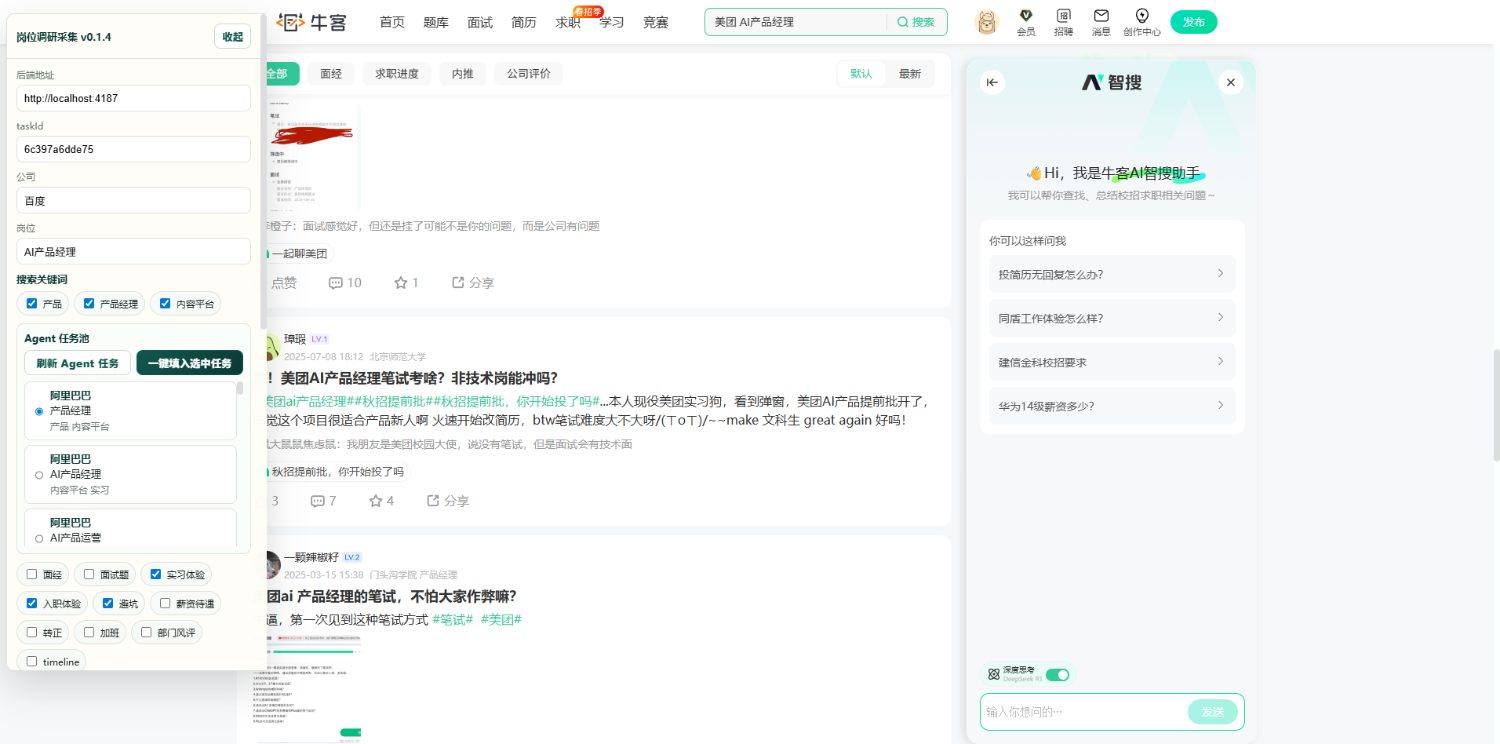1500x744 pixels.
Task: Click the 搜索 search button
Action: [x=916, y=22]
